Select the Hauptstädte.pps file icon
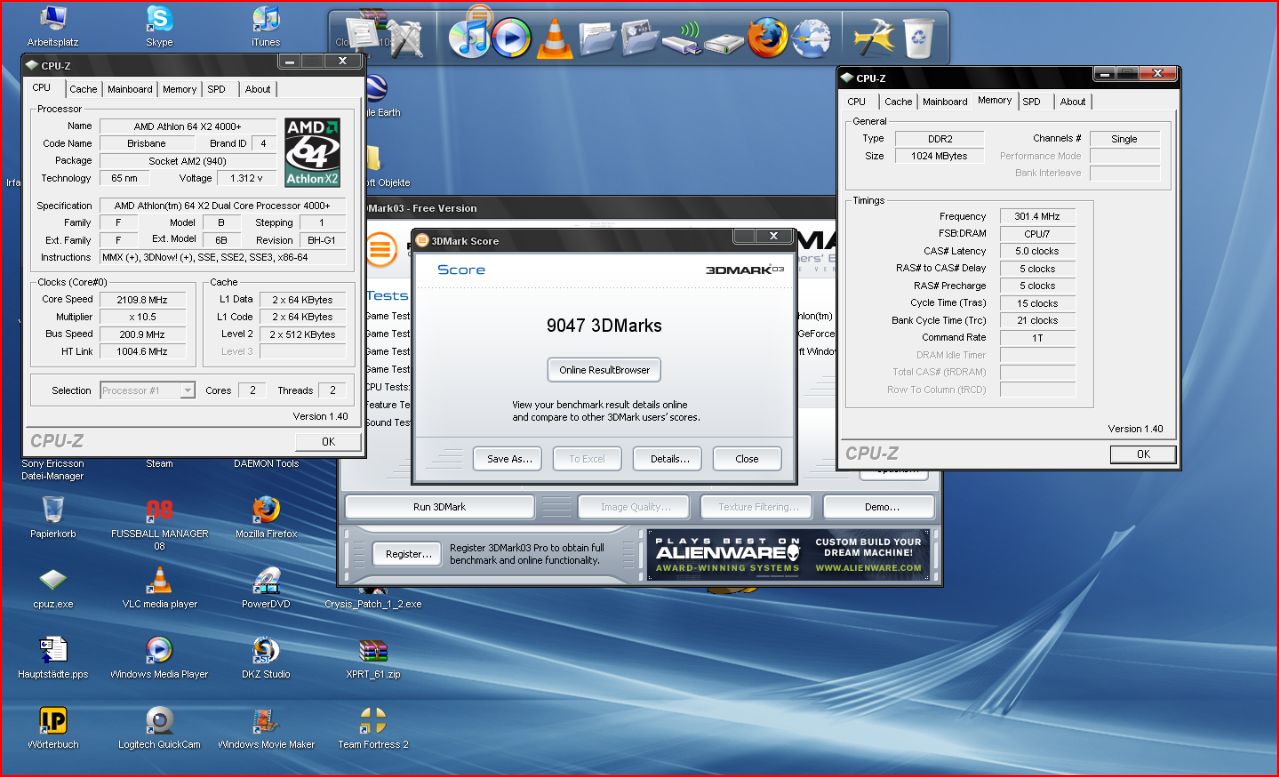The width and height of the screenshot is (1279, 777). coord(53,657)
